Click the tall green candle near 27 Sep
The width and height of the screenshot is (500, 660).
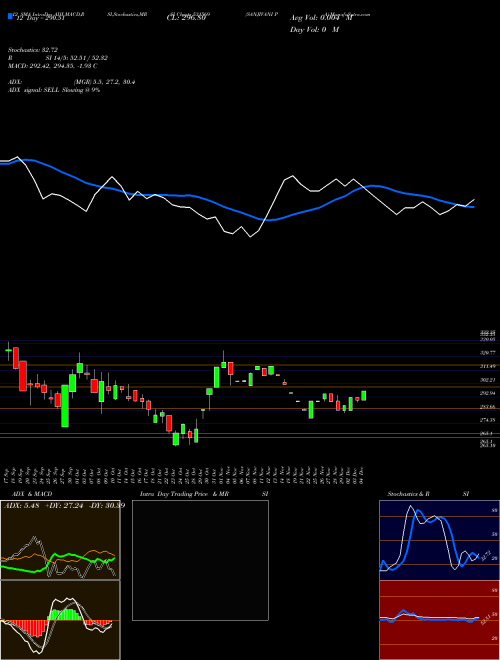pos(65,406)
